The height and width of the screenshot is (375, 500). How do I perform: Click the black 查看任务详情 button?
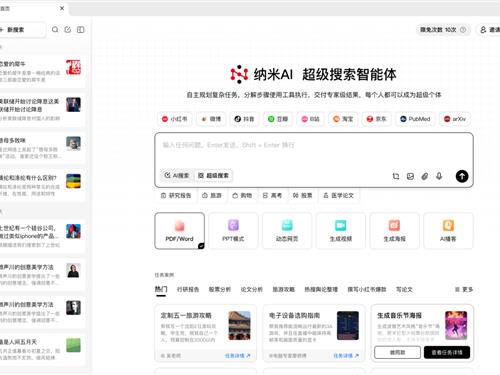coord(447,352)
